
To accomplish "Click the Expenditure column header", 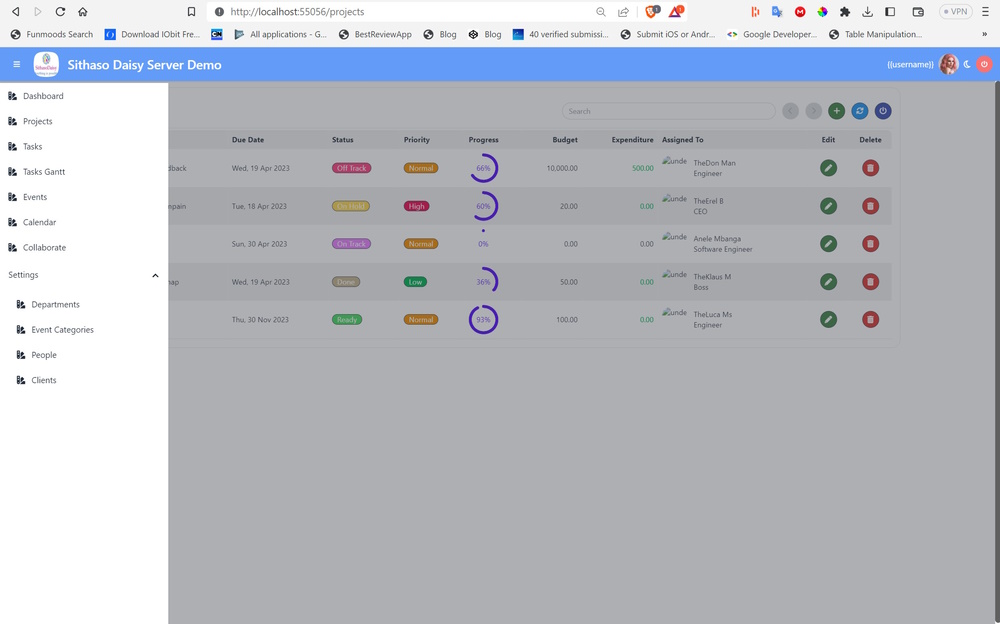I will 632,140.
